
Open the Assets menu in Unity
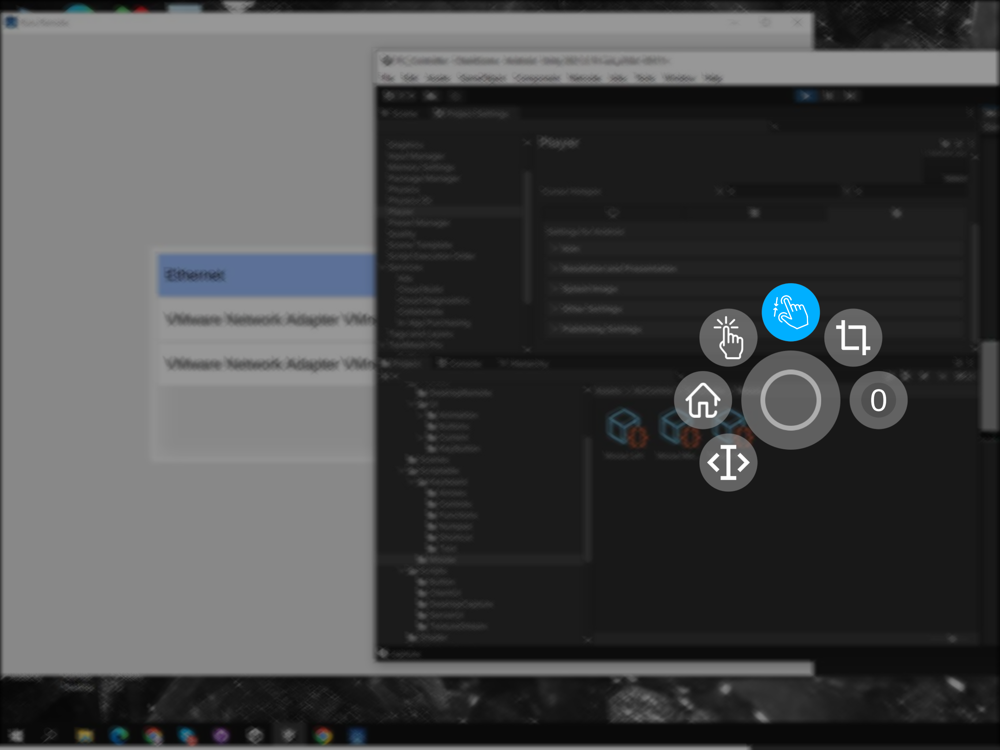coord(438,78)
